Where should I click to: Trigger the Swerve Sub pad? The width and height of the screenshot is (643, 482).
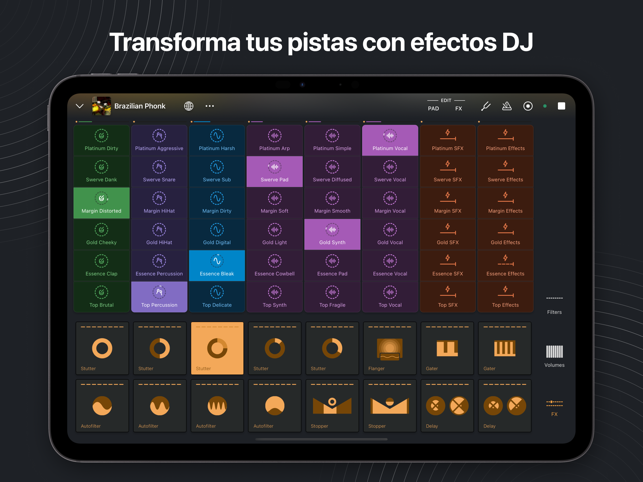coord(217,171)
